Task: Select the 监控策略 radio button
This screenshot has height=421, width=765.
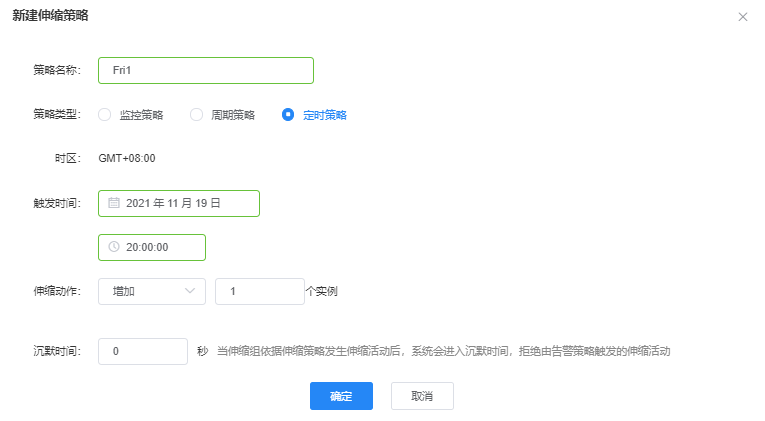Action: pyautogui.click(x=105, y=115)
